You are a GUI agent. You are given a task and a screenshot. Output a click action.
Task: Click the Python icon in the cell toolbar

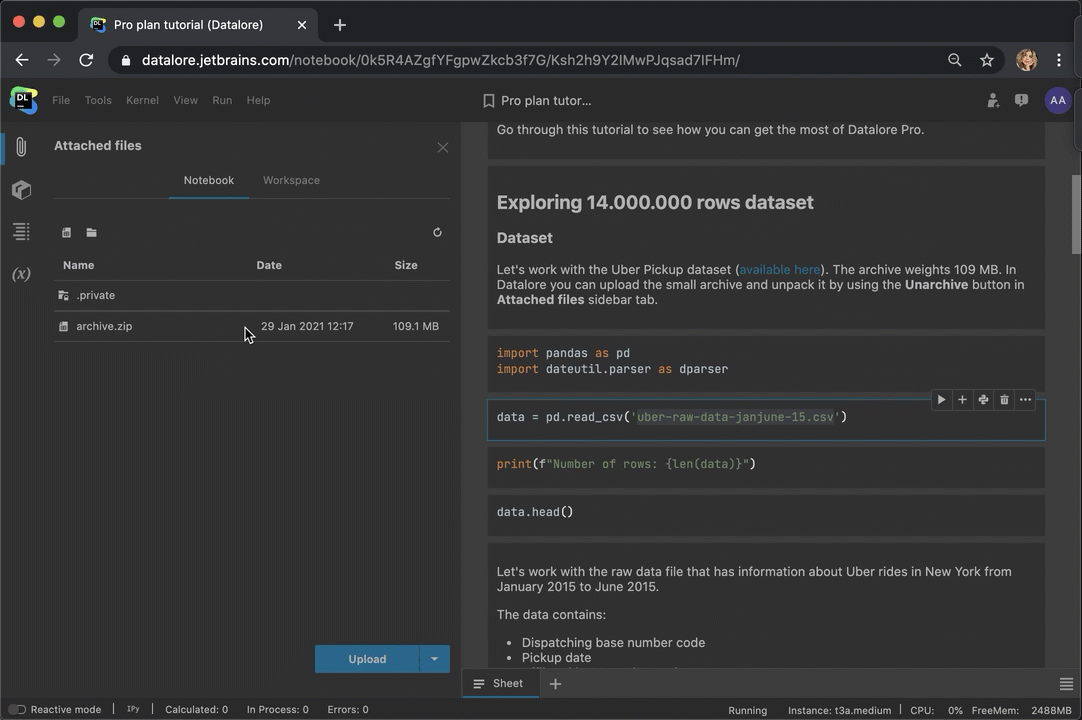pos(983,400)
